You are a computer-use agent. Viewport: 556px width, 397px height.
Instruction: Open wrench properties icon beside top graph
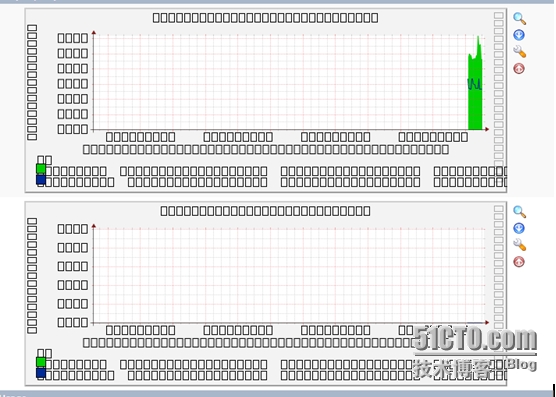519,52
